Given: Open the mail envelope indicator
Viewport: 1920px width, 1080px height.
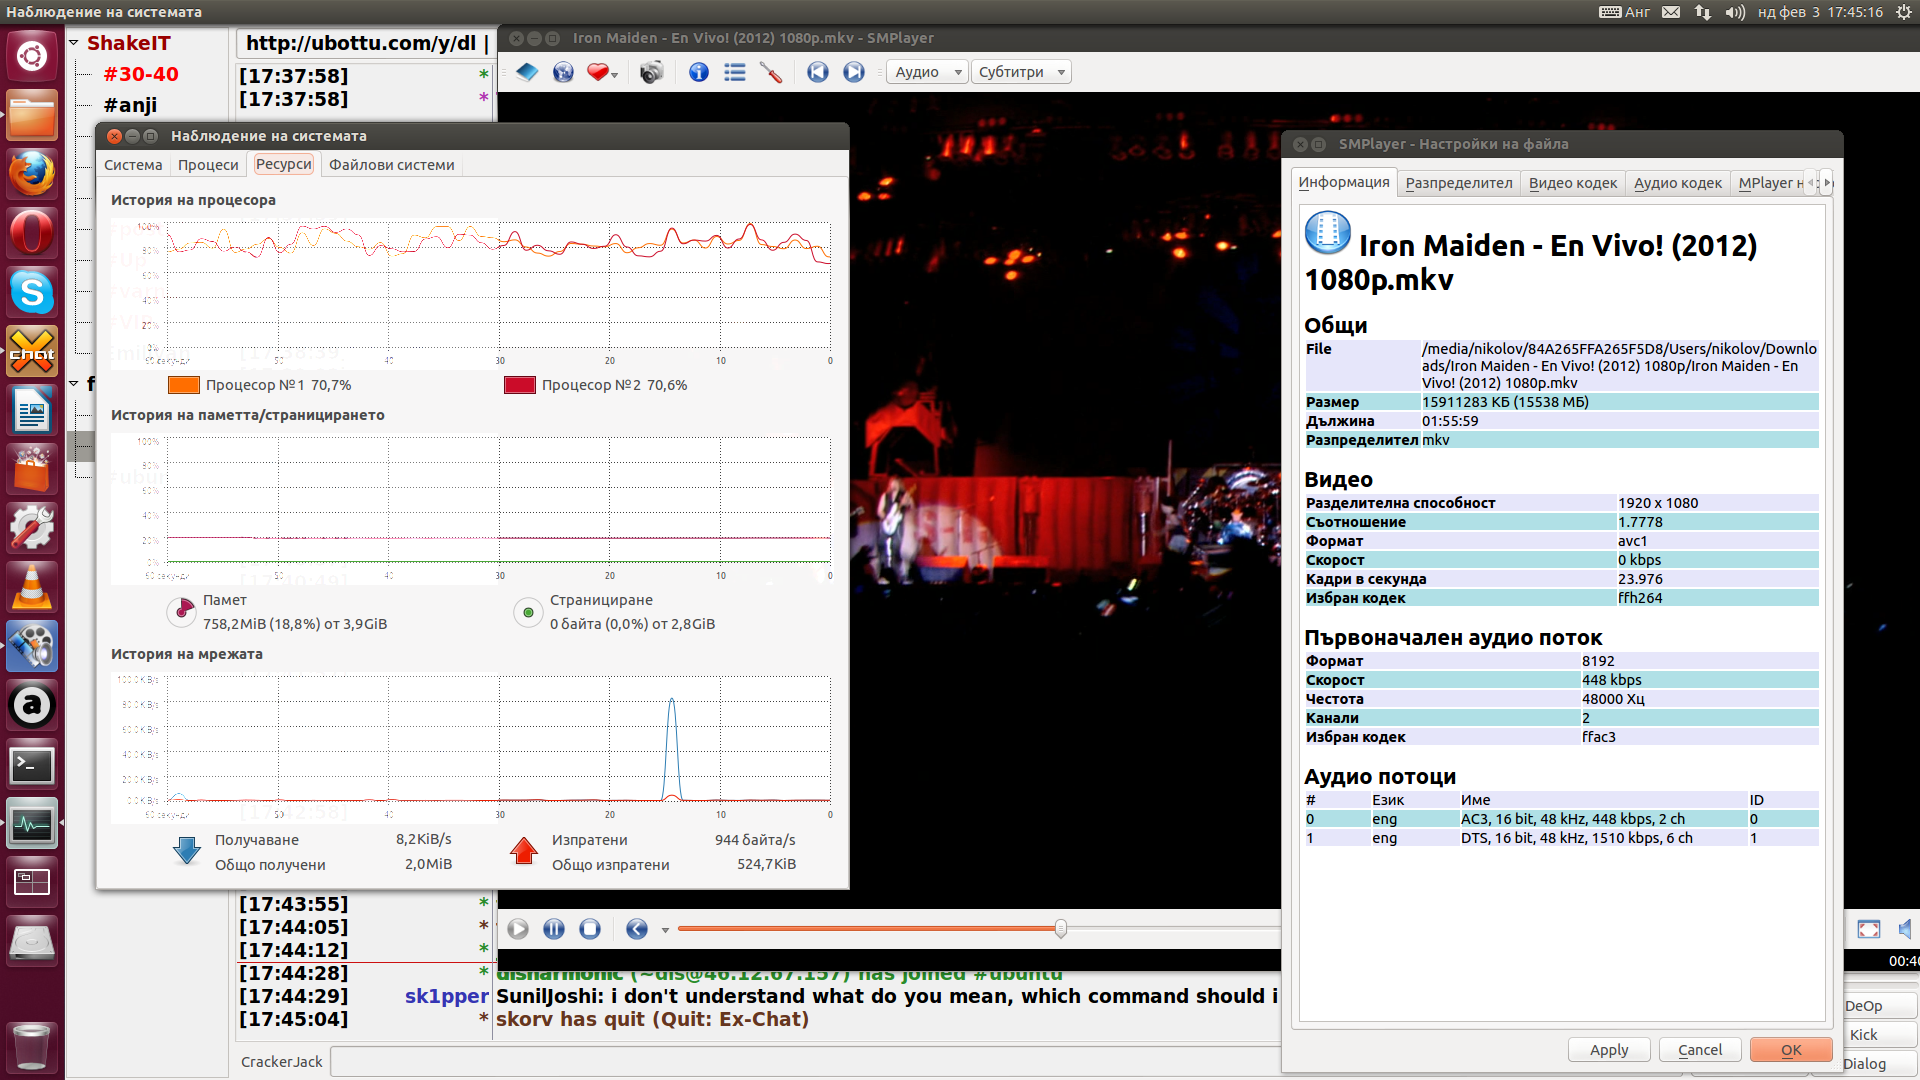Looking at the screenshot, I should pos(1671,12).
